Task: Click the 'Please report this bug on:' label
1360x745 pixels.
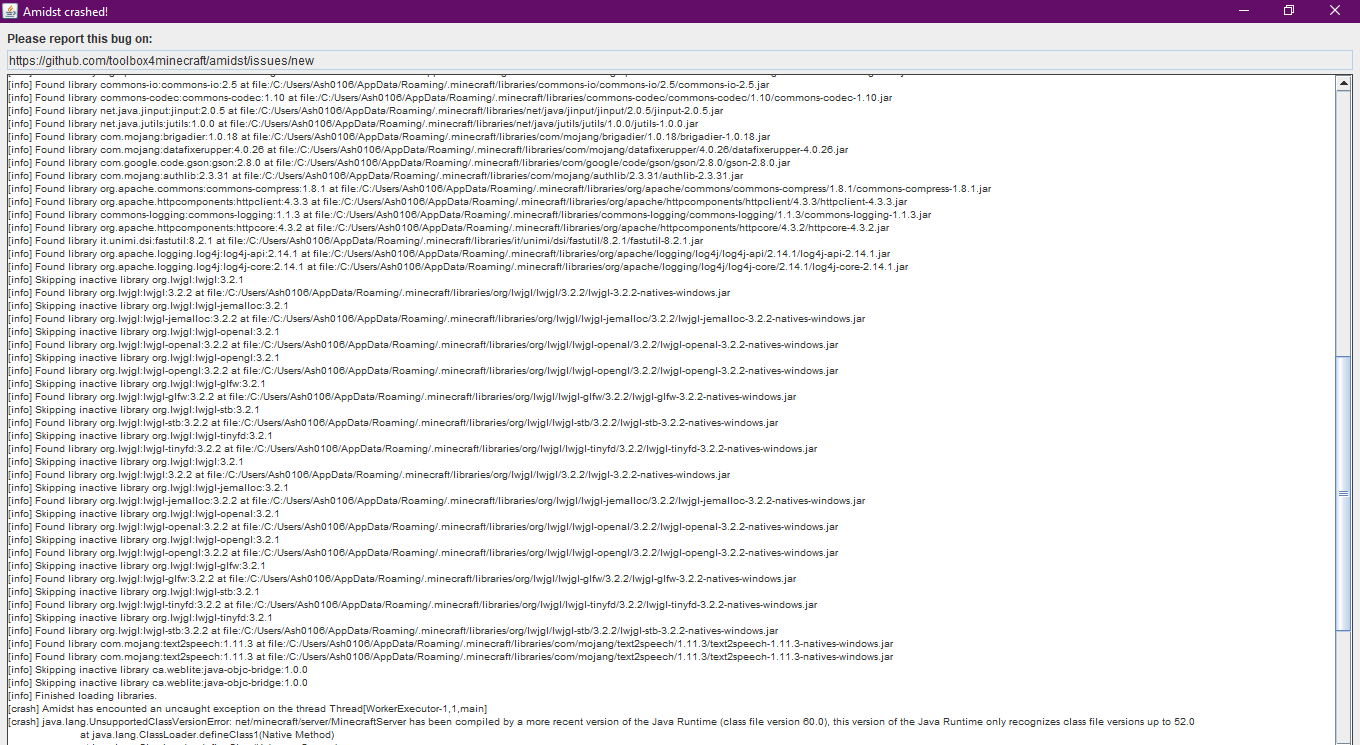Action: pyautogui.click(x=80, y=38)
